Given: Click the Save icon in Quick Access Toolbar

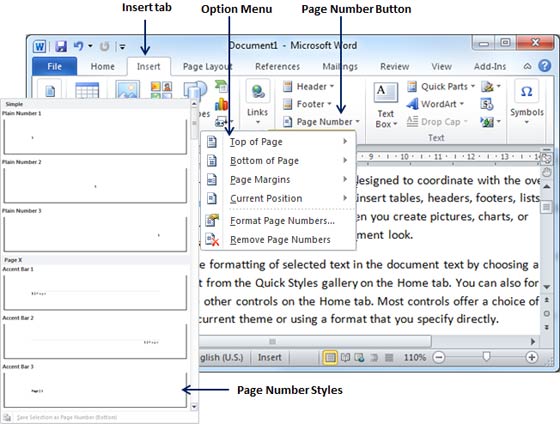Looking at the screenshot, I should pos(61,46).
